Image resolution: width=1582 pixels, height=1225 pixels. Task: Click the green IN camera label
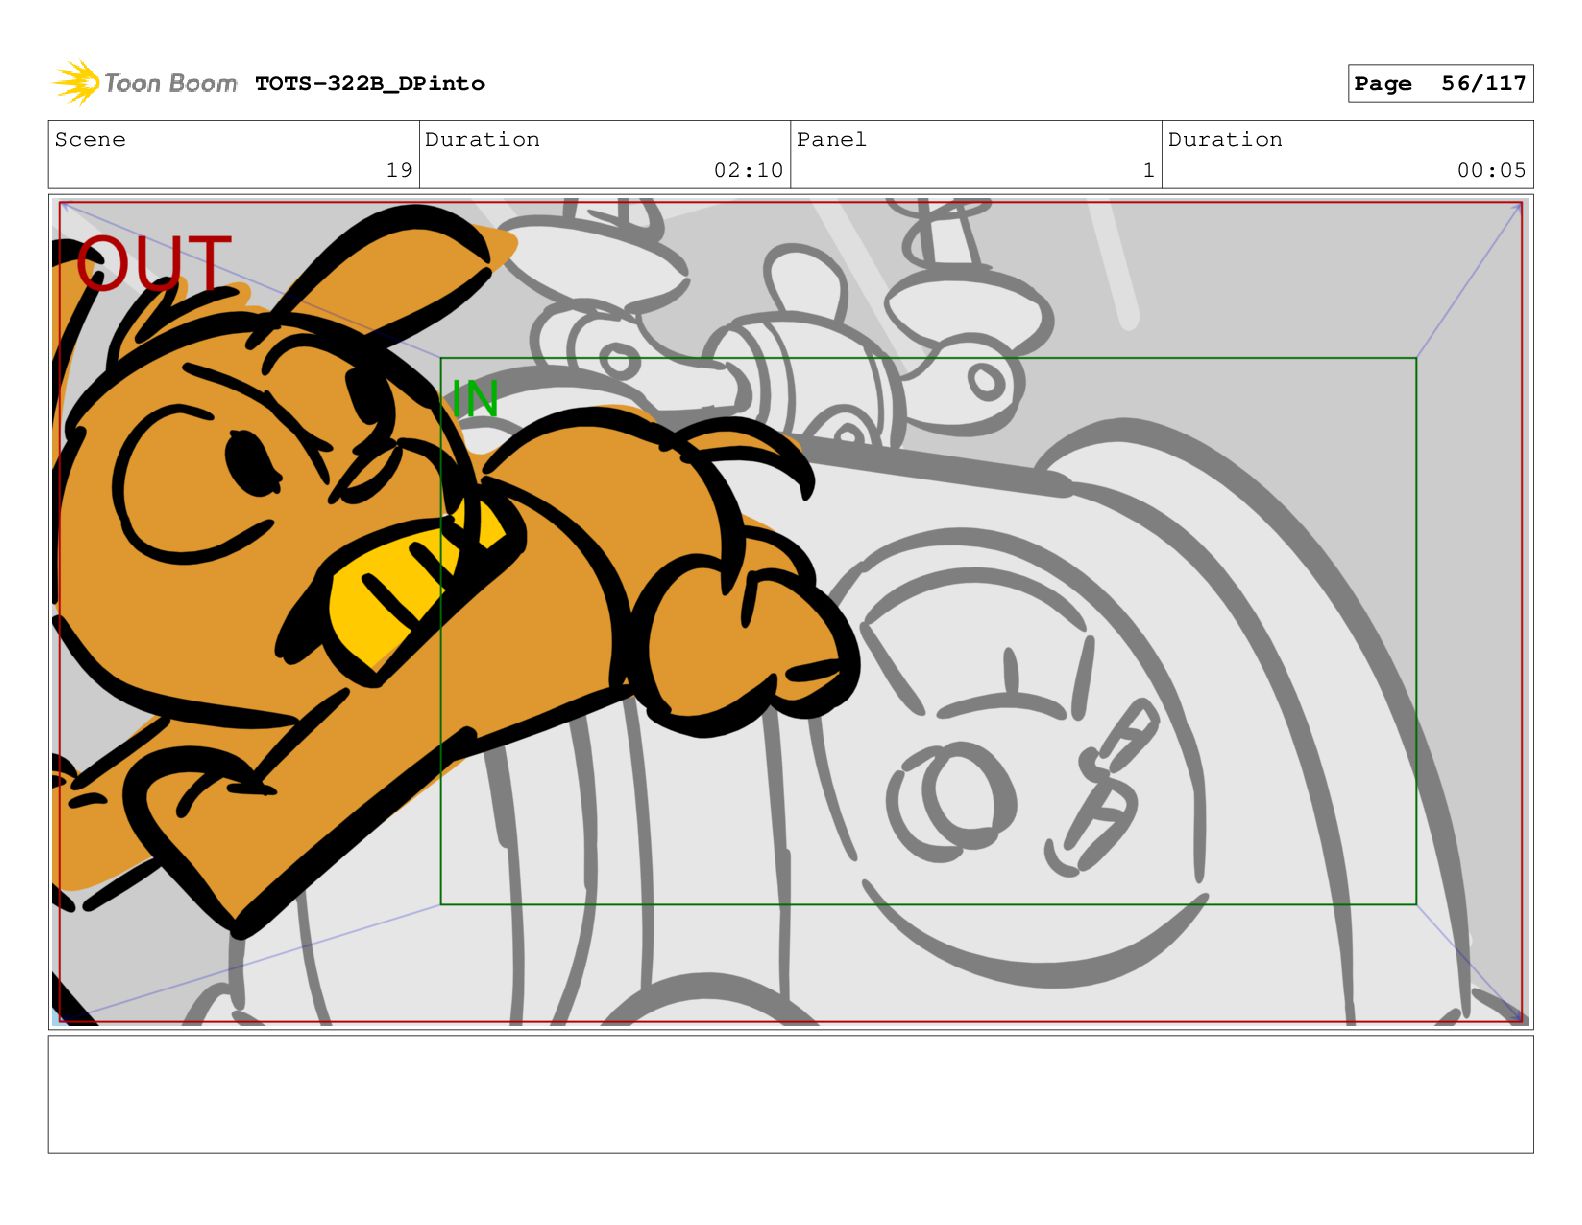475,399
